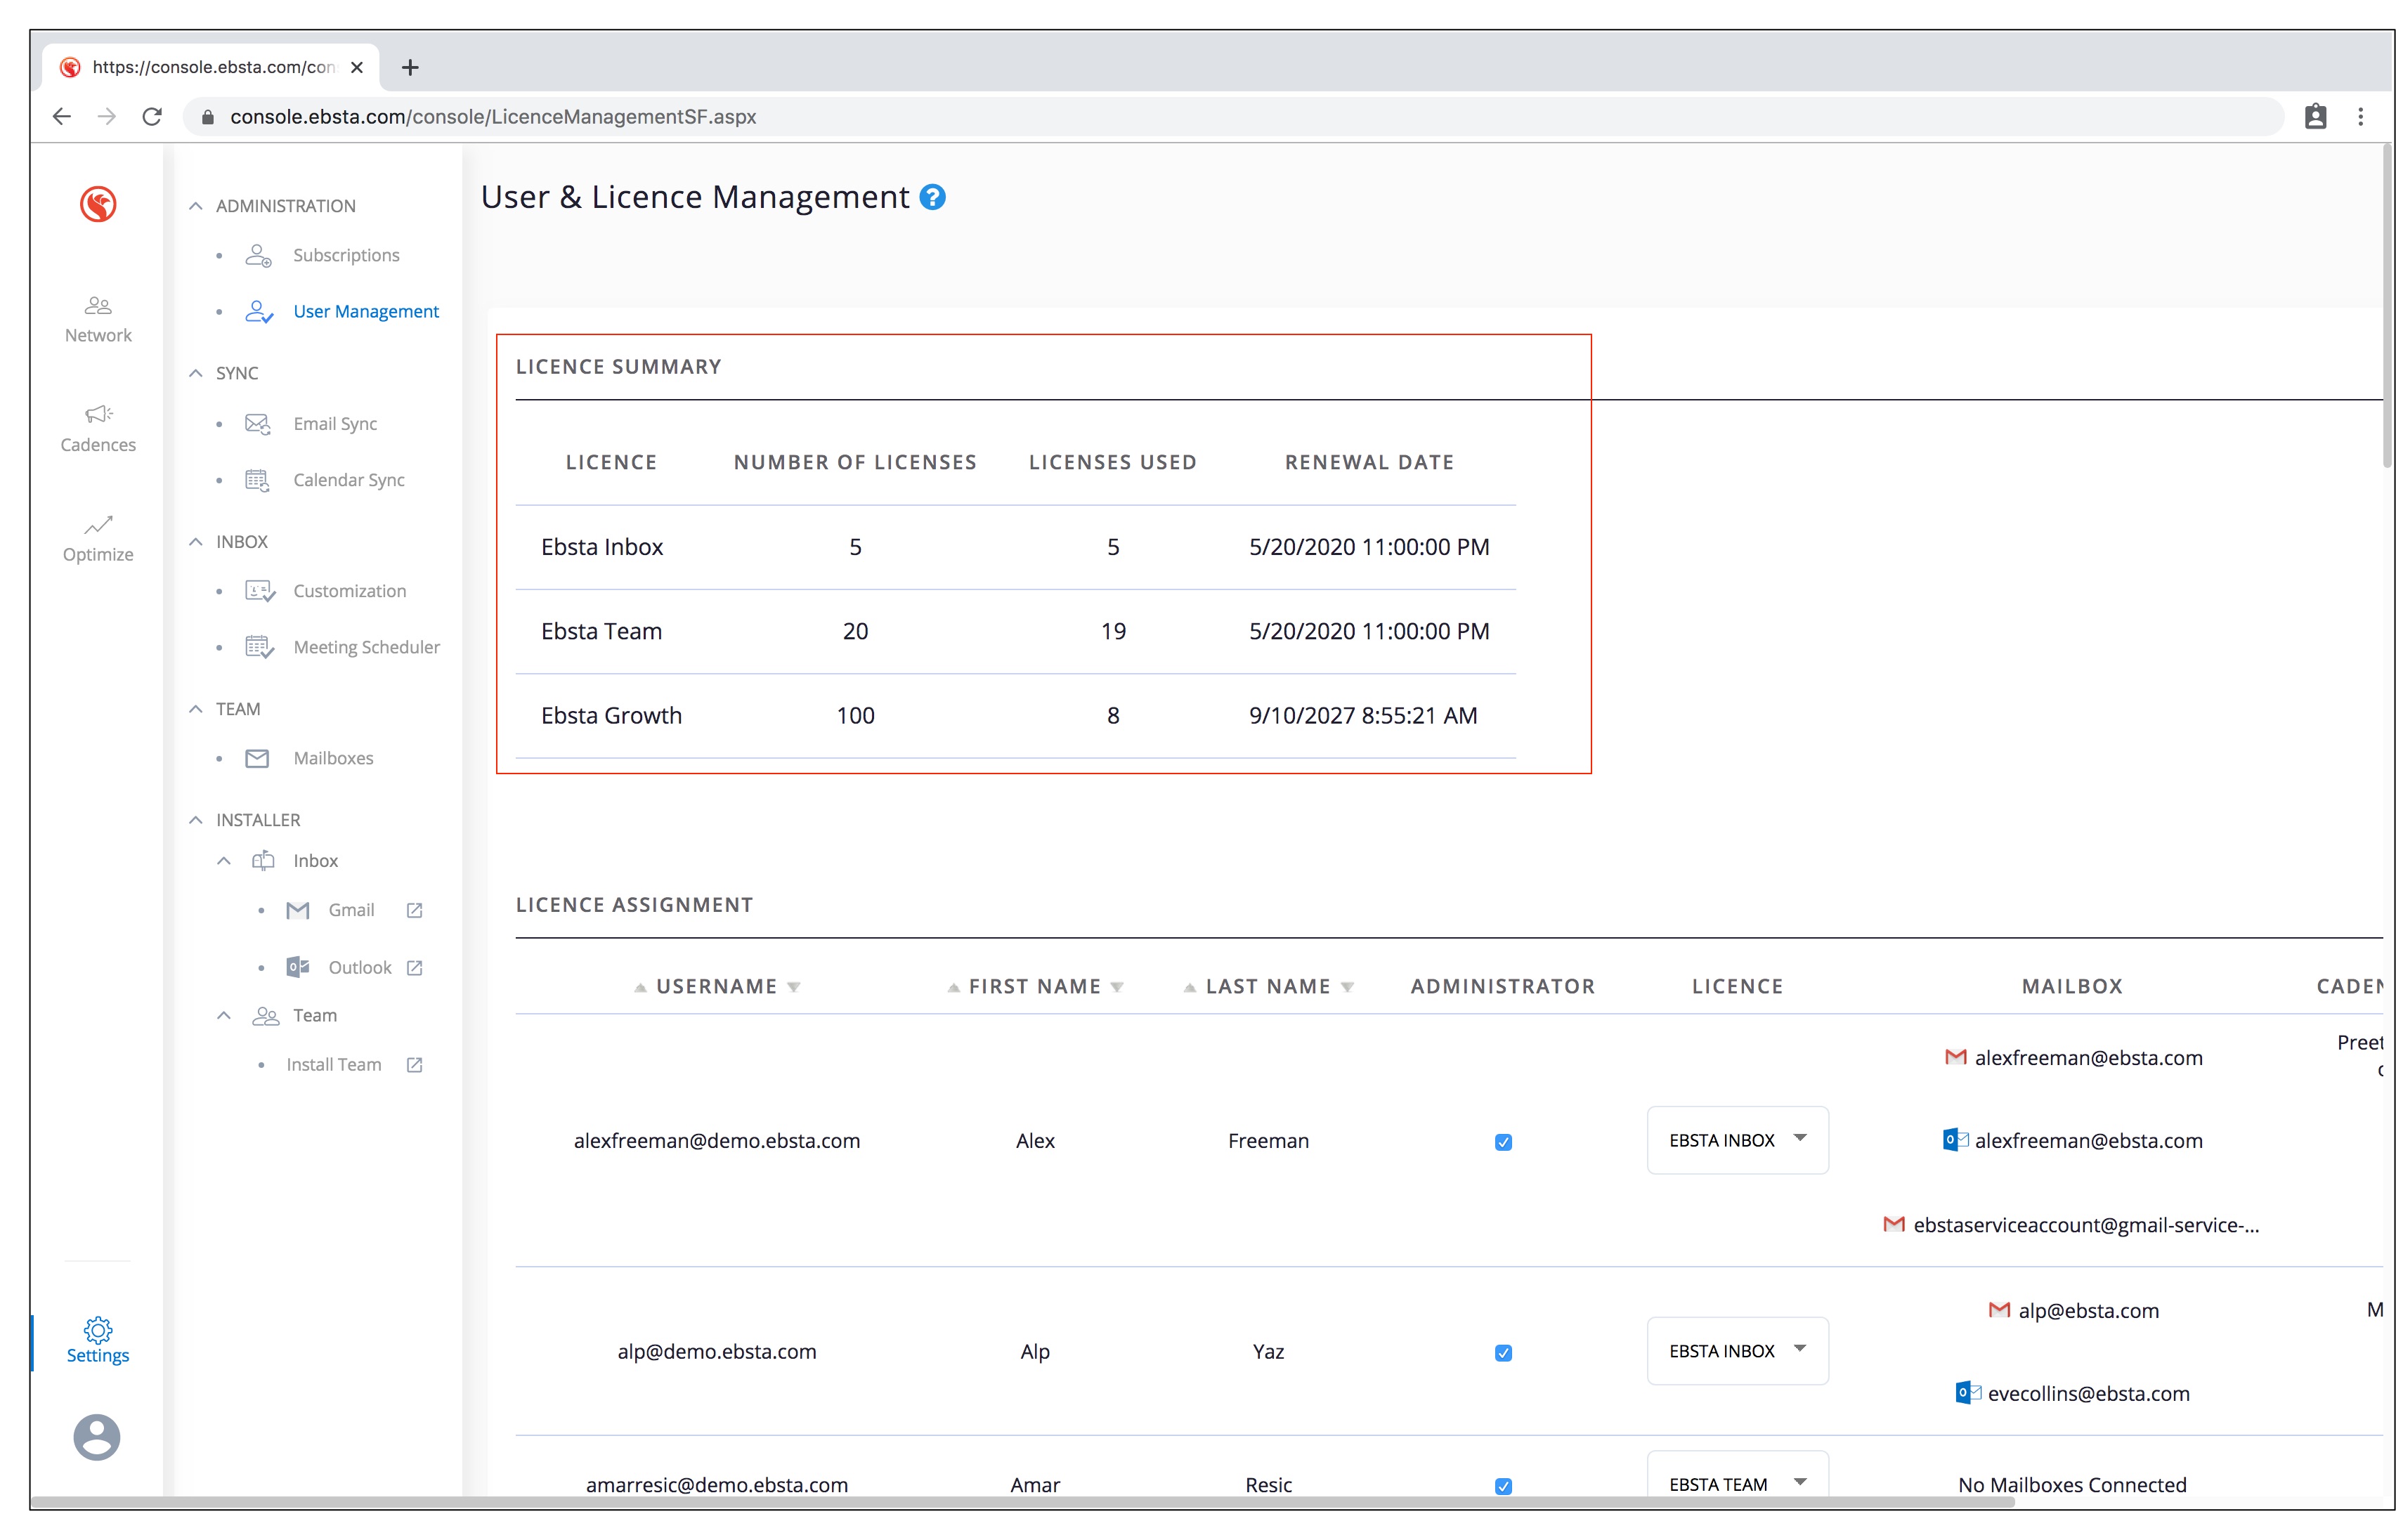Collapse the ADMINISTRATION section
Screen dimensions: 2396x1540
point(196,206)
